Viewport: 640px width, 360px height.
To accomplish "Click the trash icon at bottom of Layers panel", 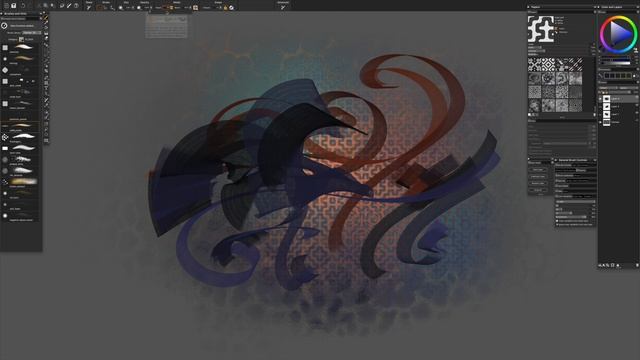I will [637, 265].
